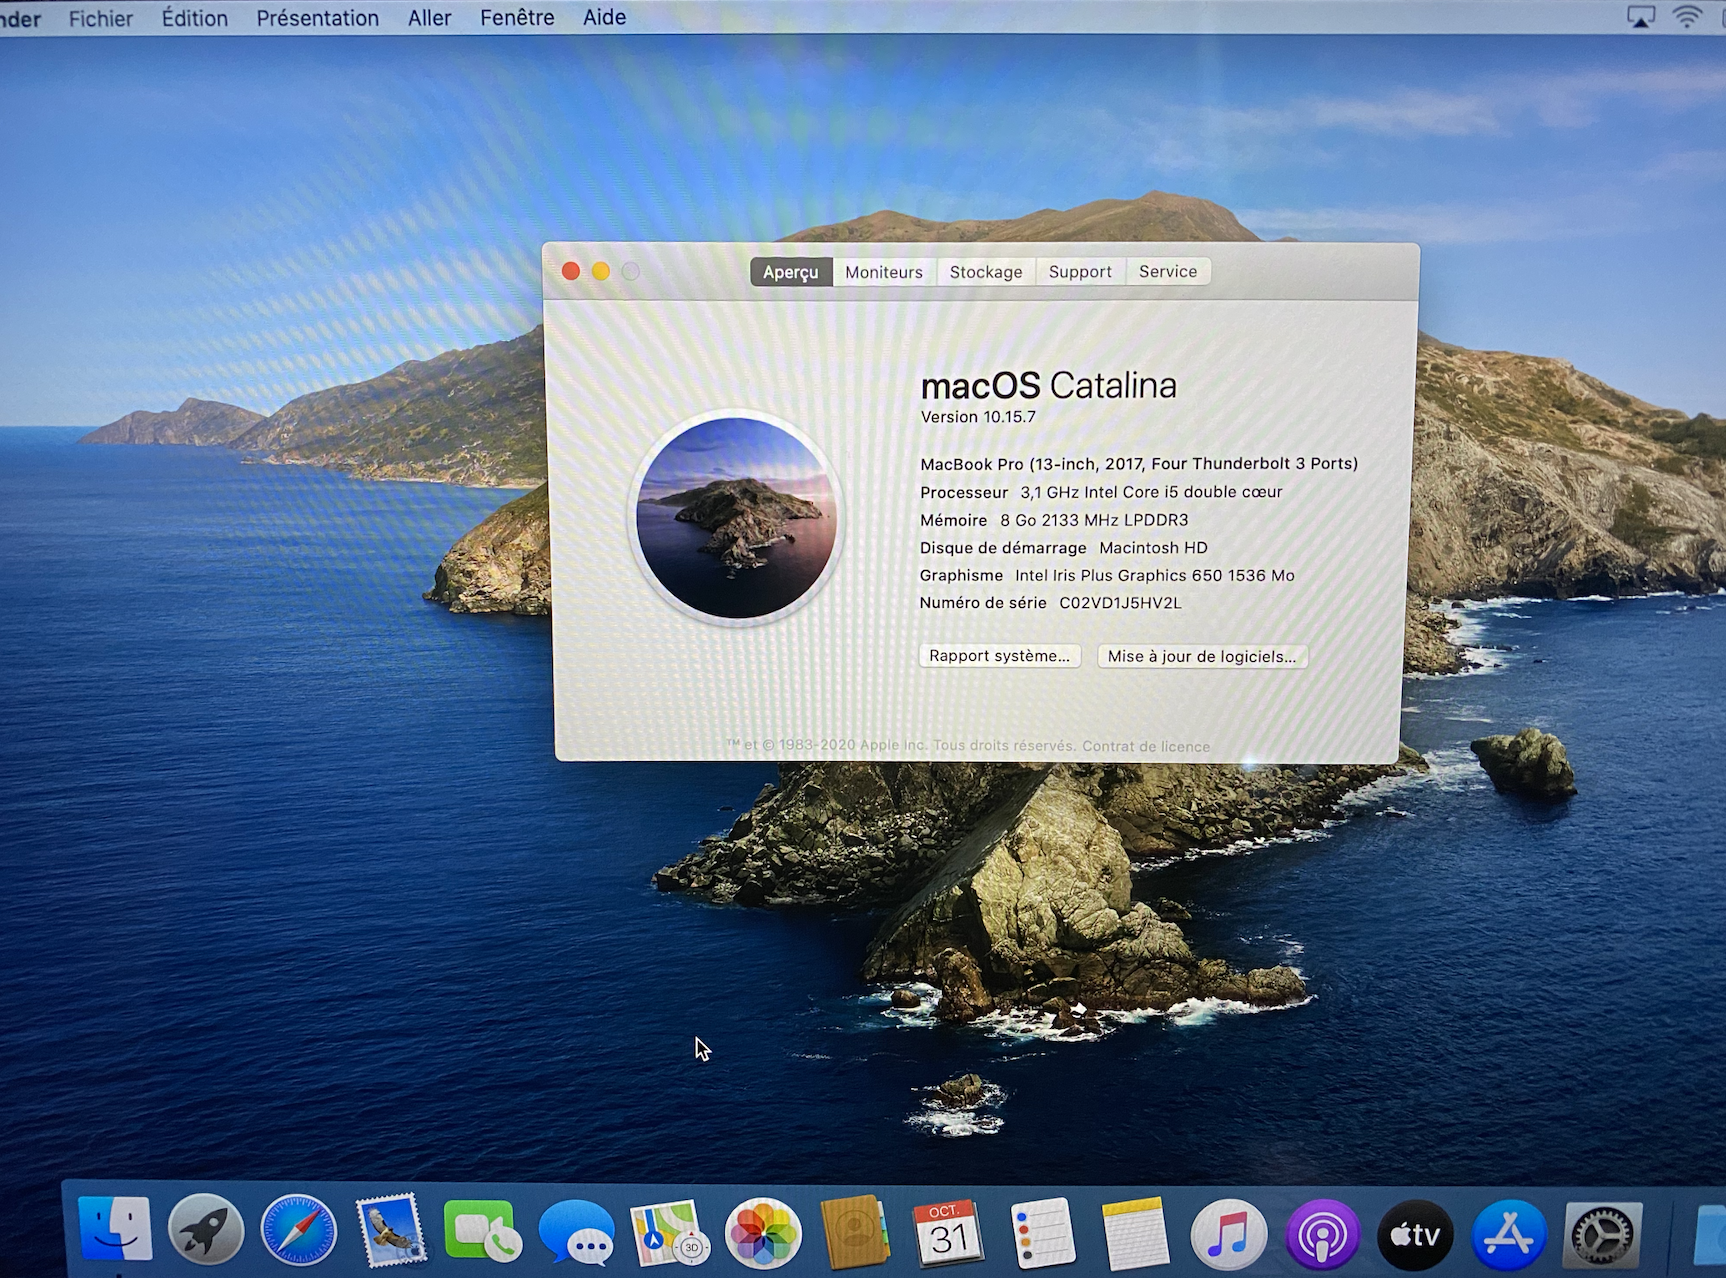Open the Fichier menu
The image size is (1726, 1278).
pyautogui.click(x=100, y=18)
